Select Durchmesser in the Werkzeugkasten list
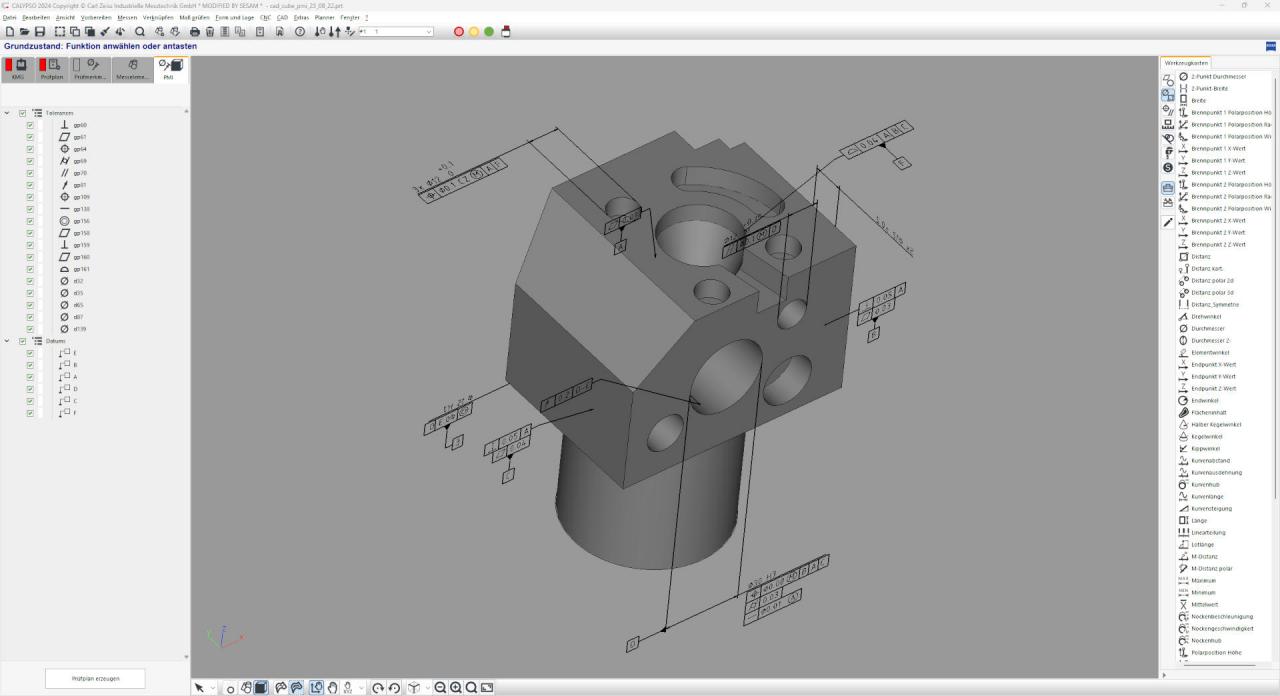The image size is (1280, 696). click(x=1207, y=329)
